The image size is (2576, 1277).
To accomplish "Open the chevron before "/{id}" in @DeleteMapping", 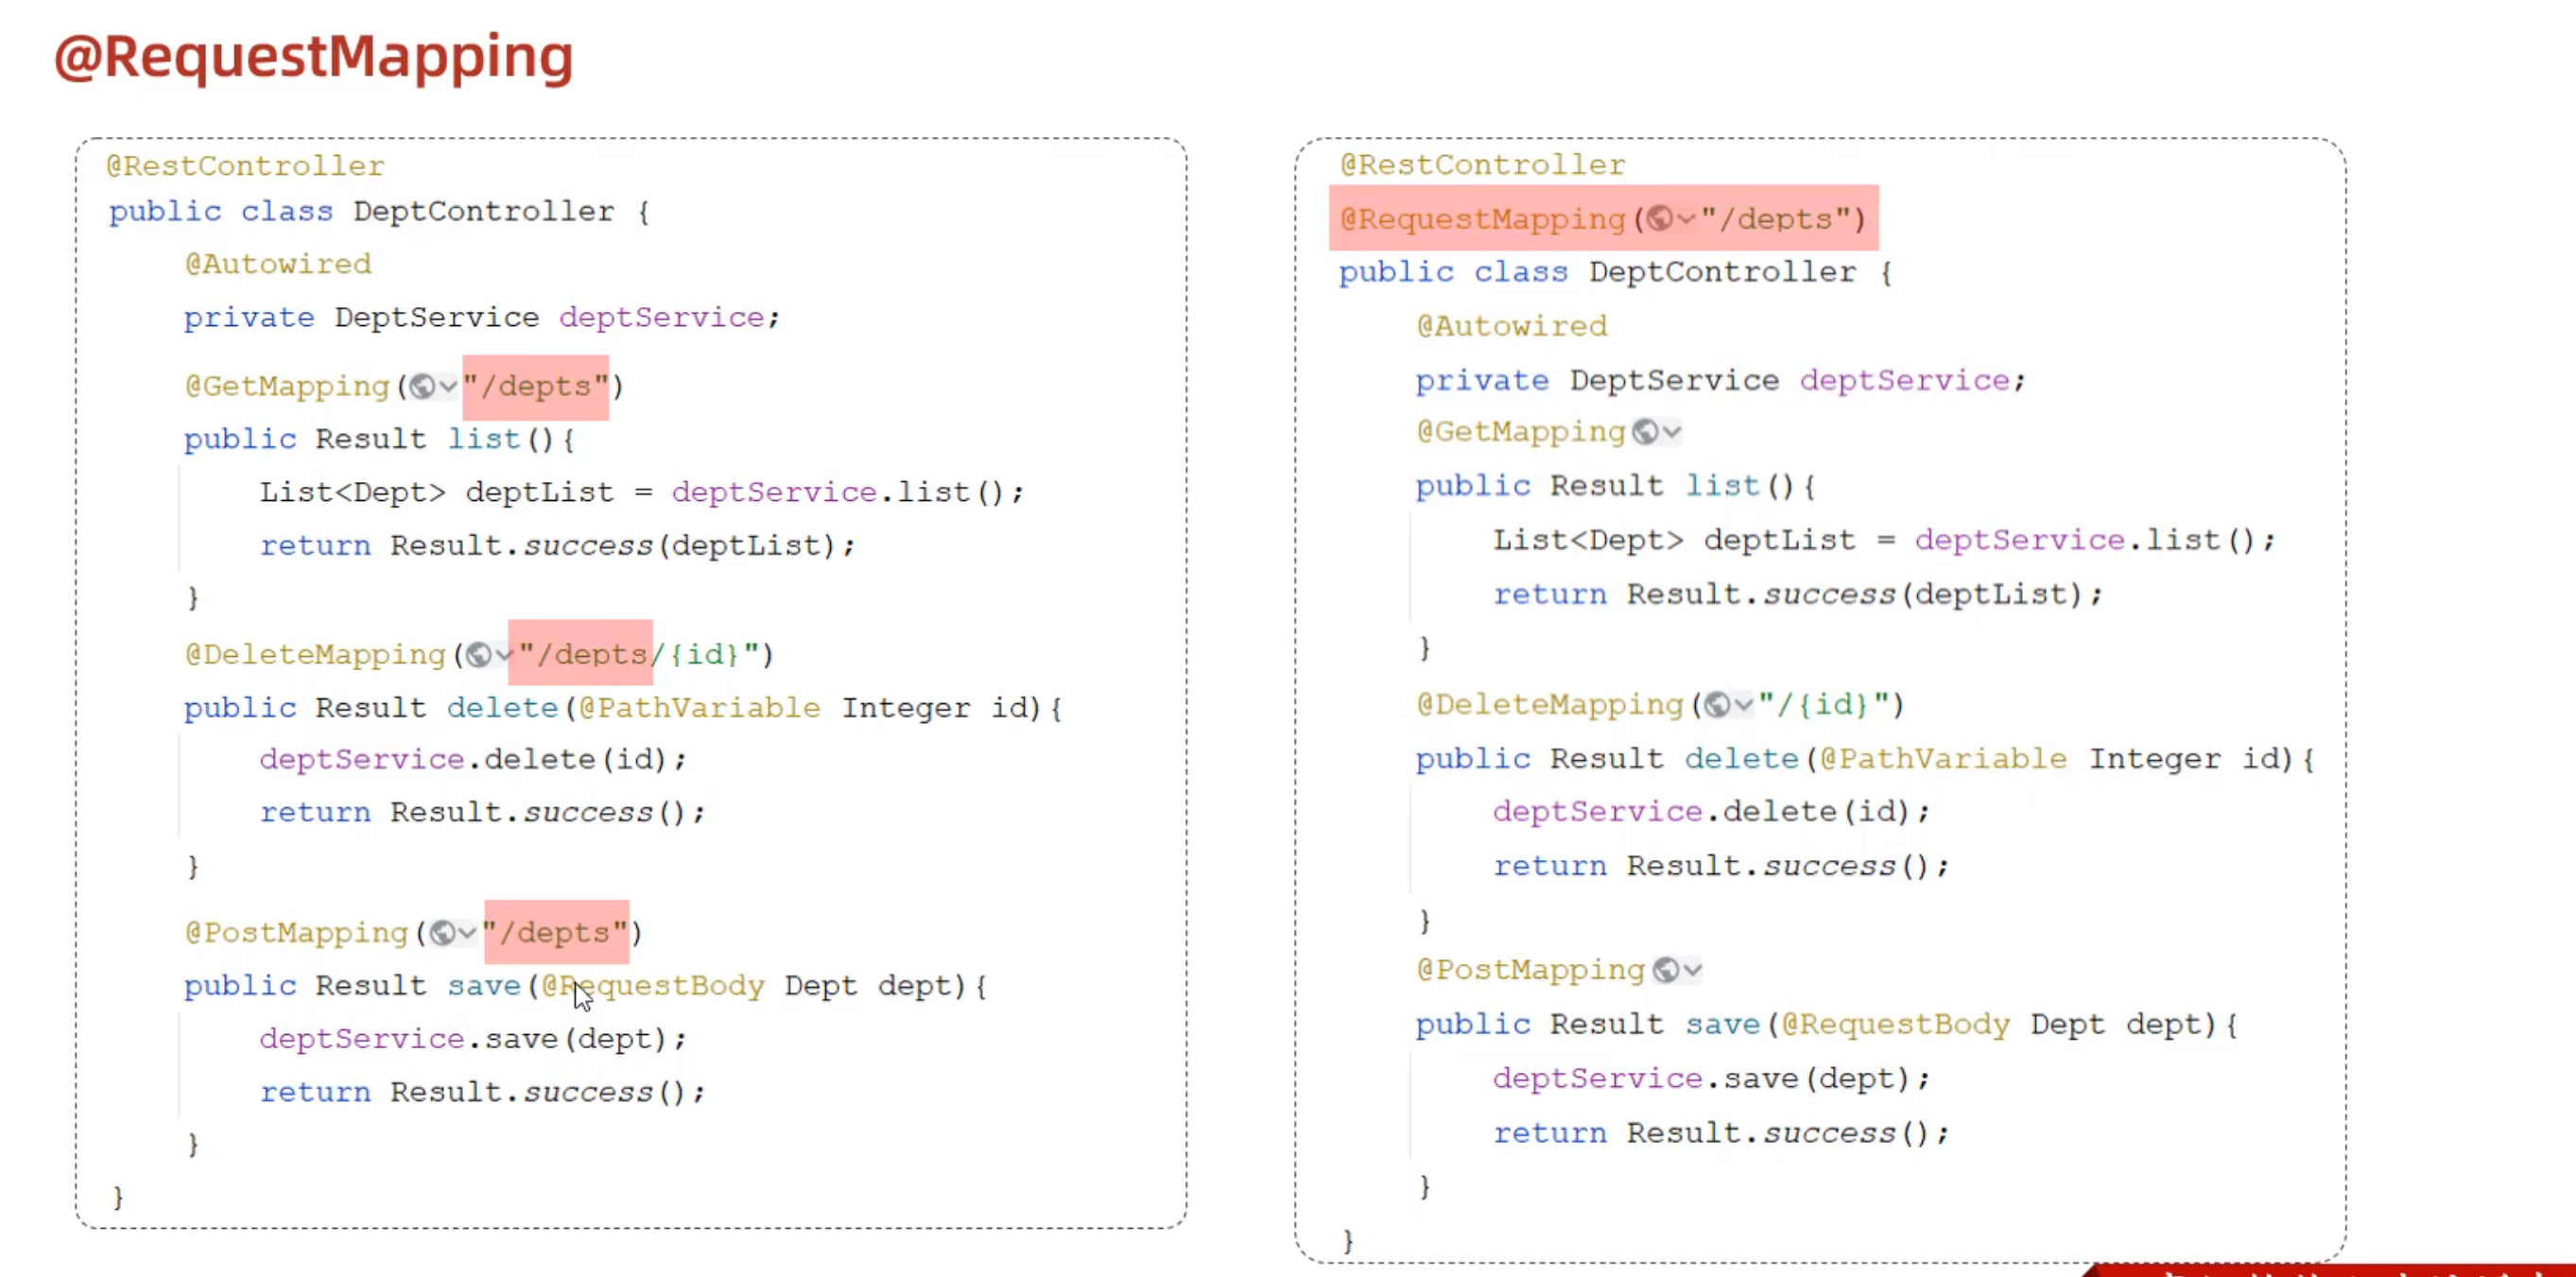I will 1743,705.
